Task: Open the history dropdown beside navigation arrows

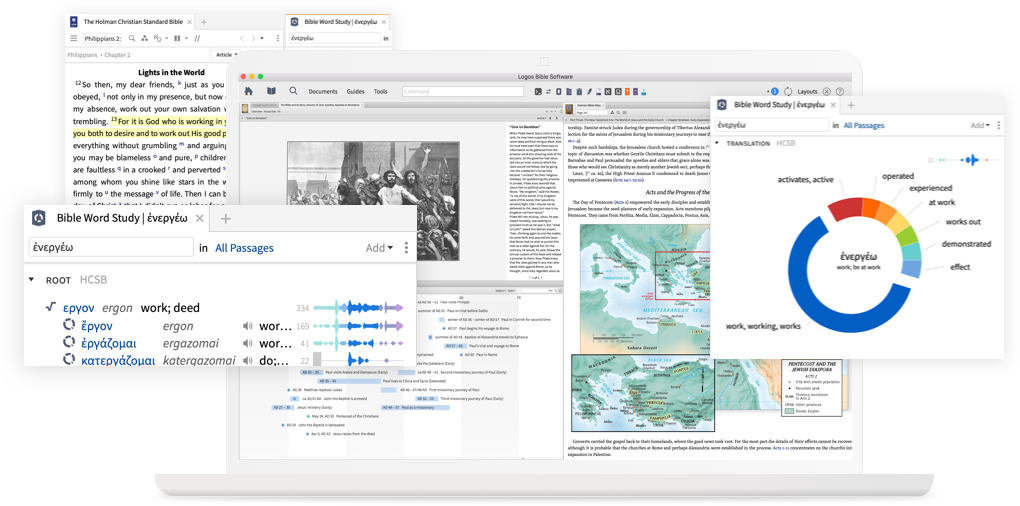Action: click(x=262, y=38)
